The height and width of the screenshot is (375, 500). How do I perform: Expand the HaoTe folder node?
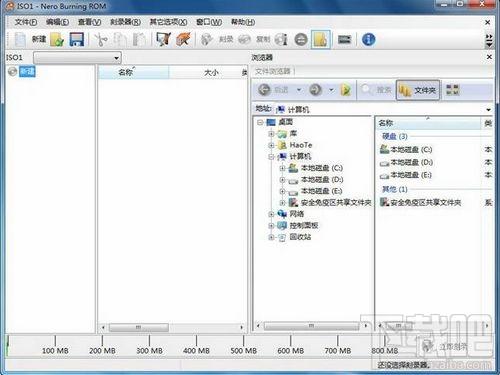(x=271, y=145)
